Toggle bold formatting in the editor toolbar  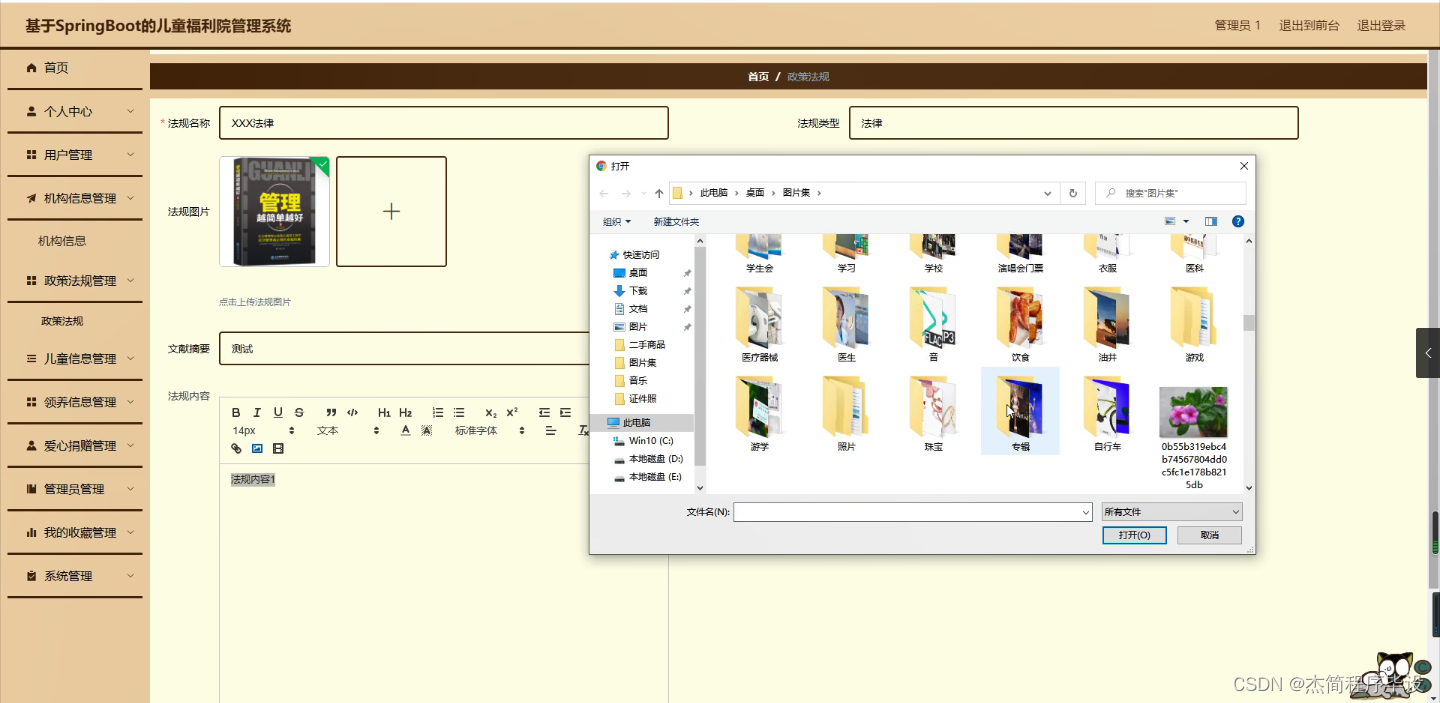236,412
